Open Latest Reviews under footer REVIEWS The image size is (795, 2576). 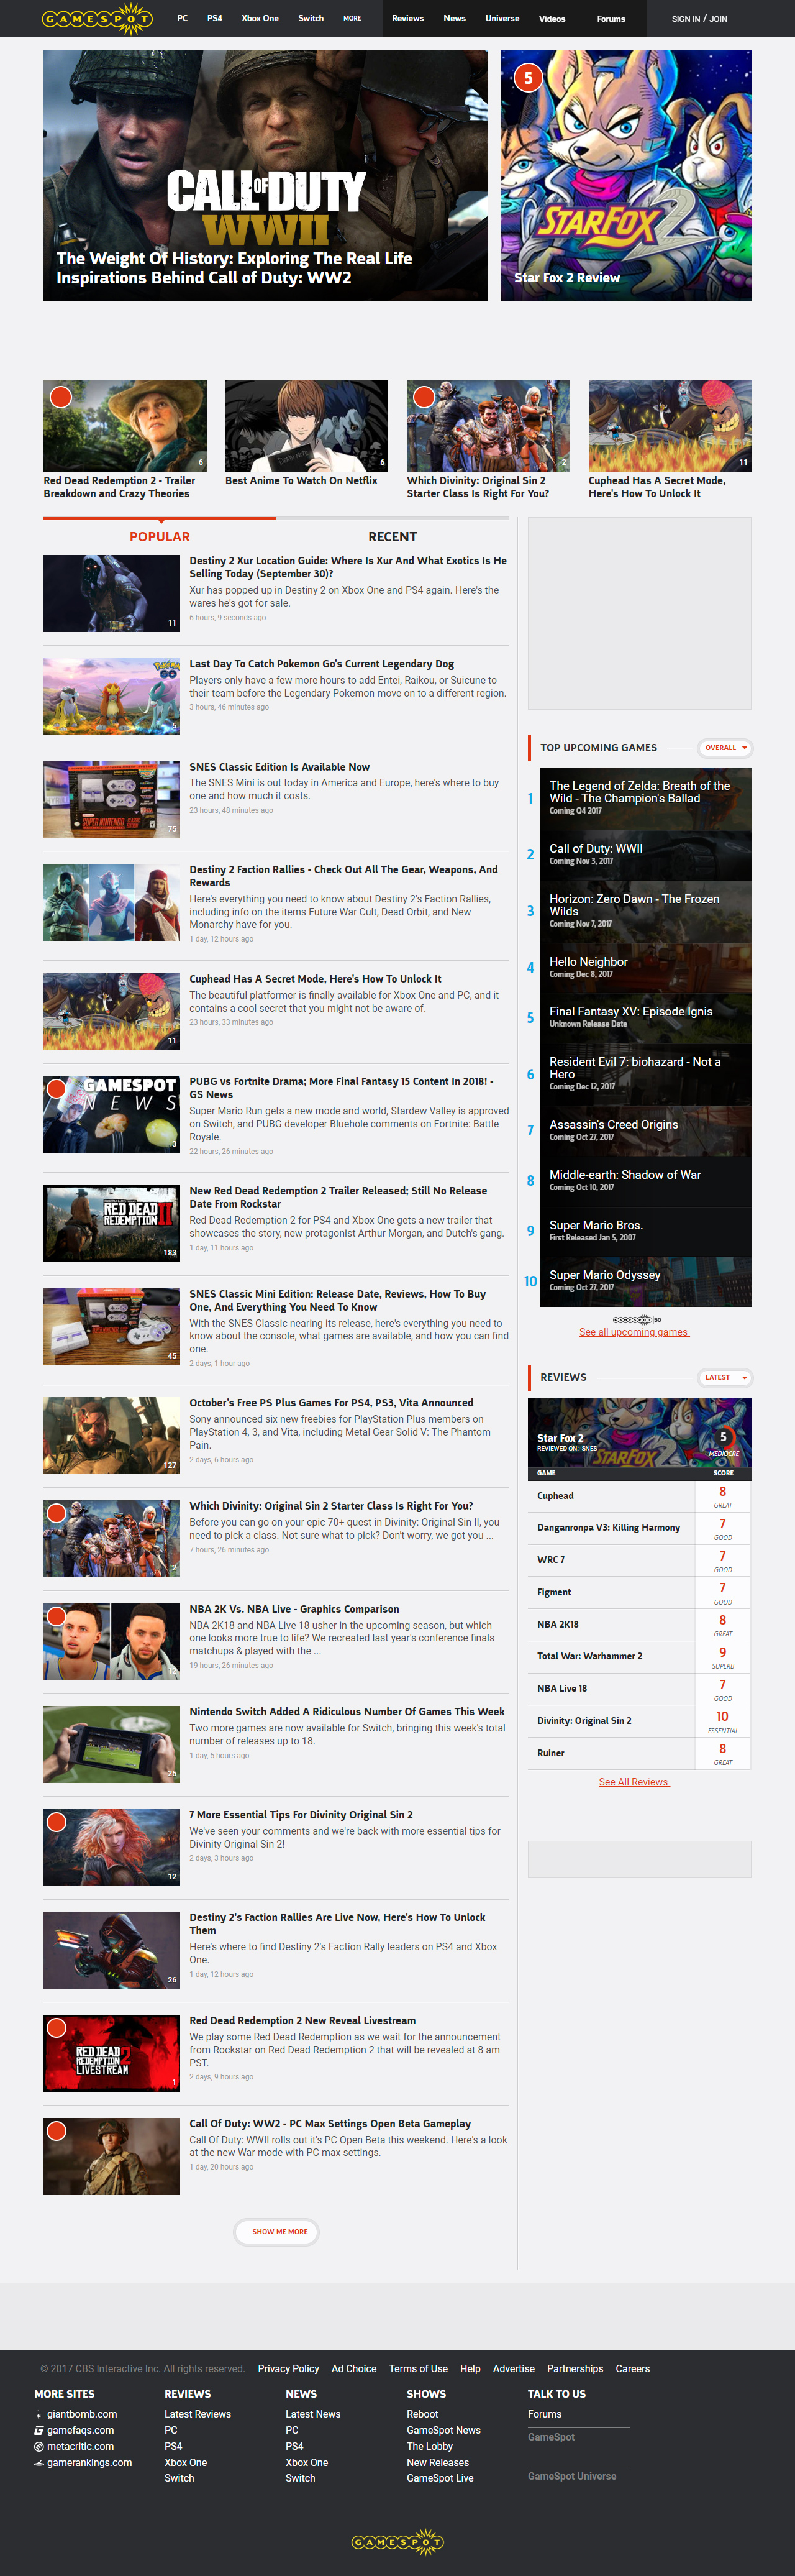198,2414
